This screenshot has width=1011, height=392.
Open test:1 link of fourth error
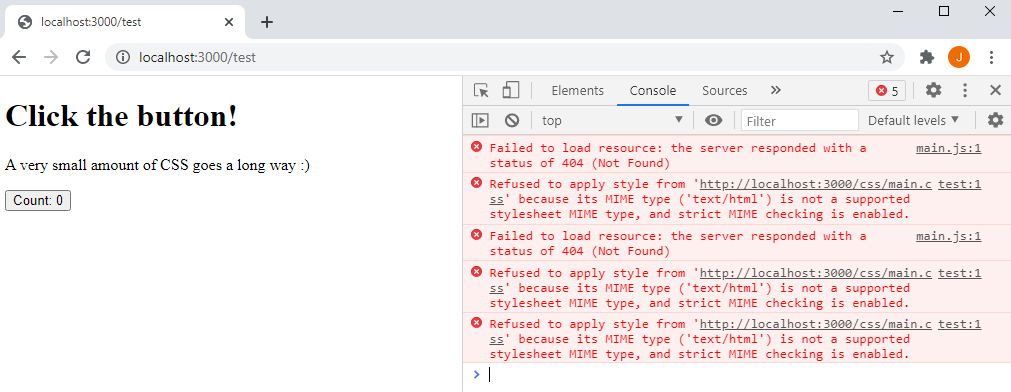[x=959, y=273]
